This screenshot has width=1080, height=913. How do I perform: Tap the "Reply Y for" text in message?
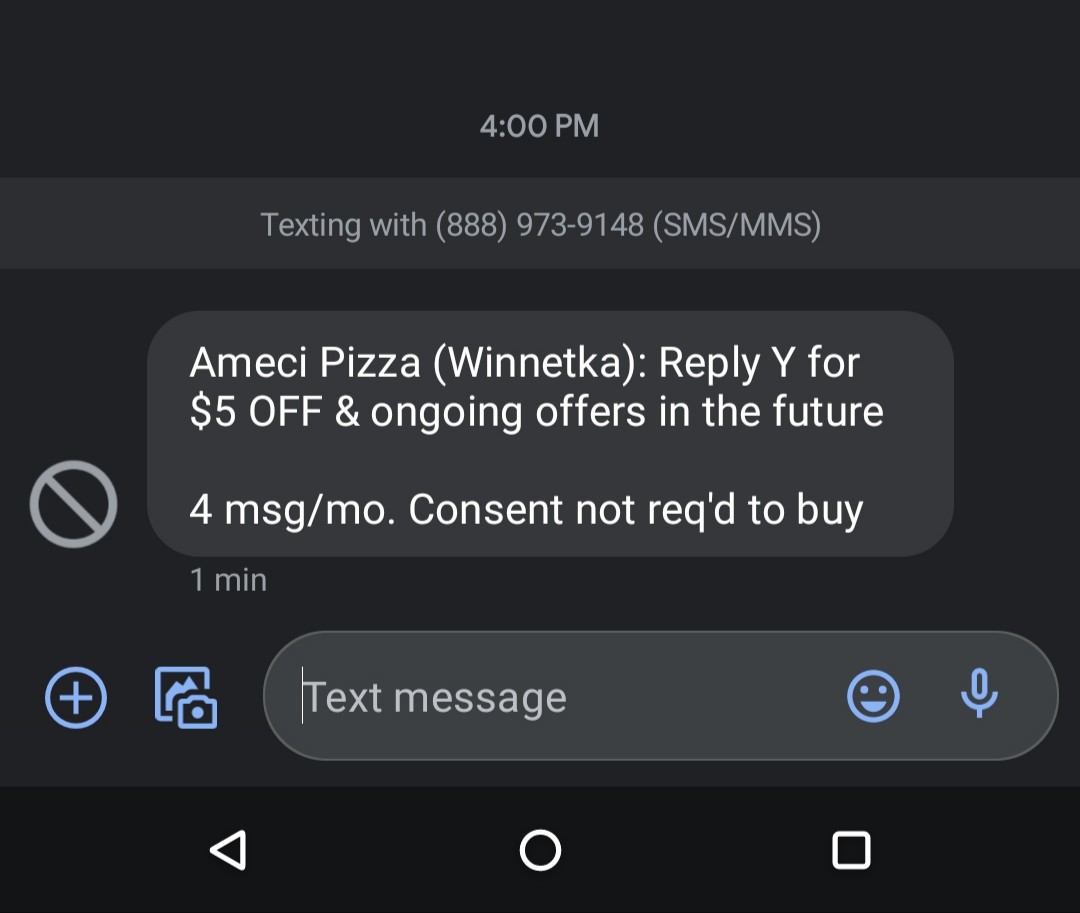click(759, 363)
